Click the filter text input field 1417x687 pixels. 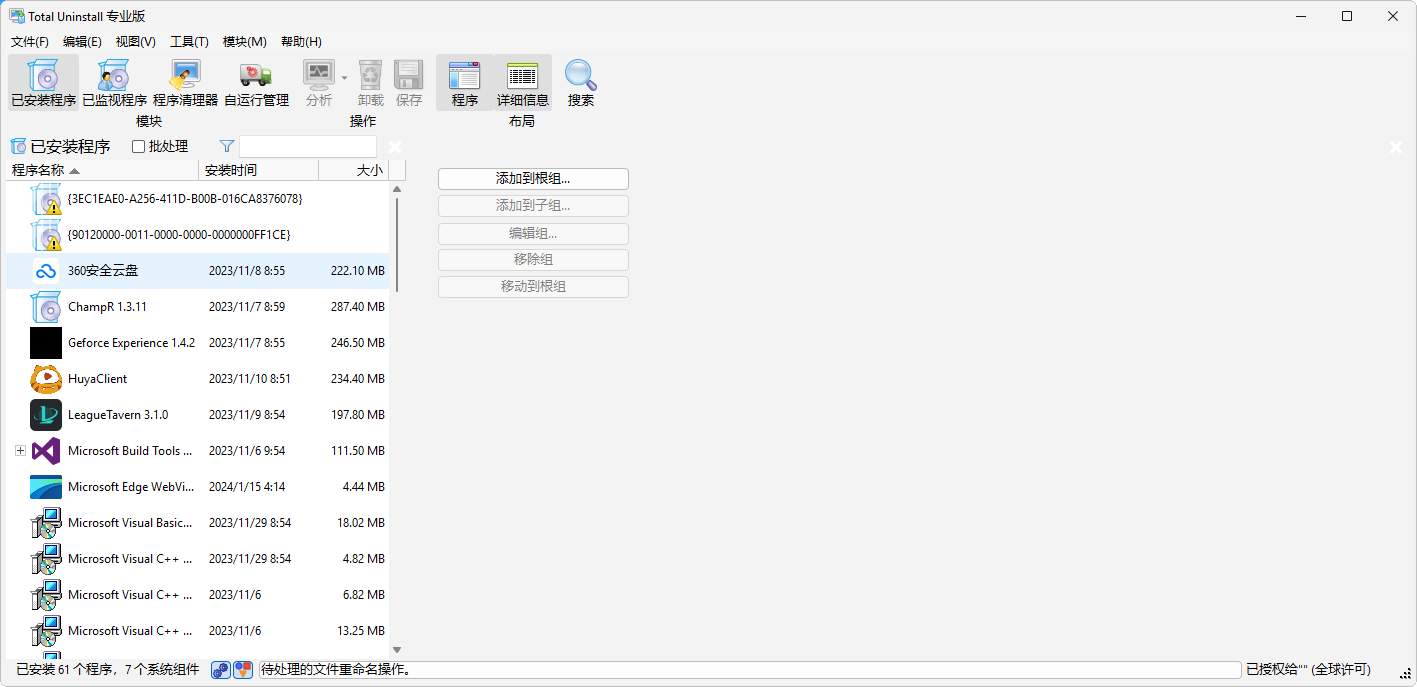tap(307, 147)
